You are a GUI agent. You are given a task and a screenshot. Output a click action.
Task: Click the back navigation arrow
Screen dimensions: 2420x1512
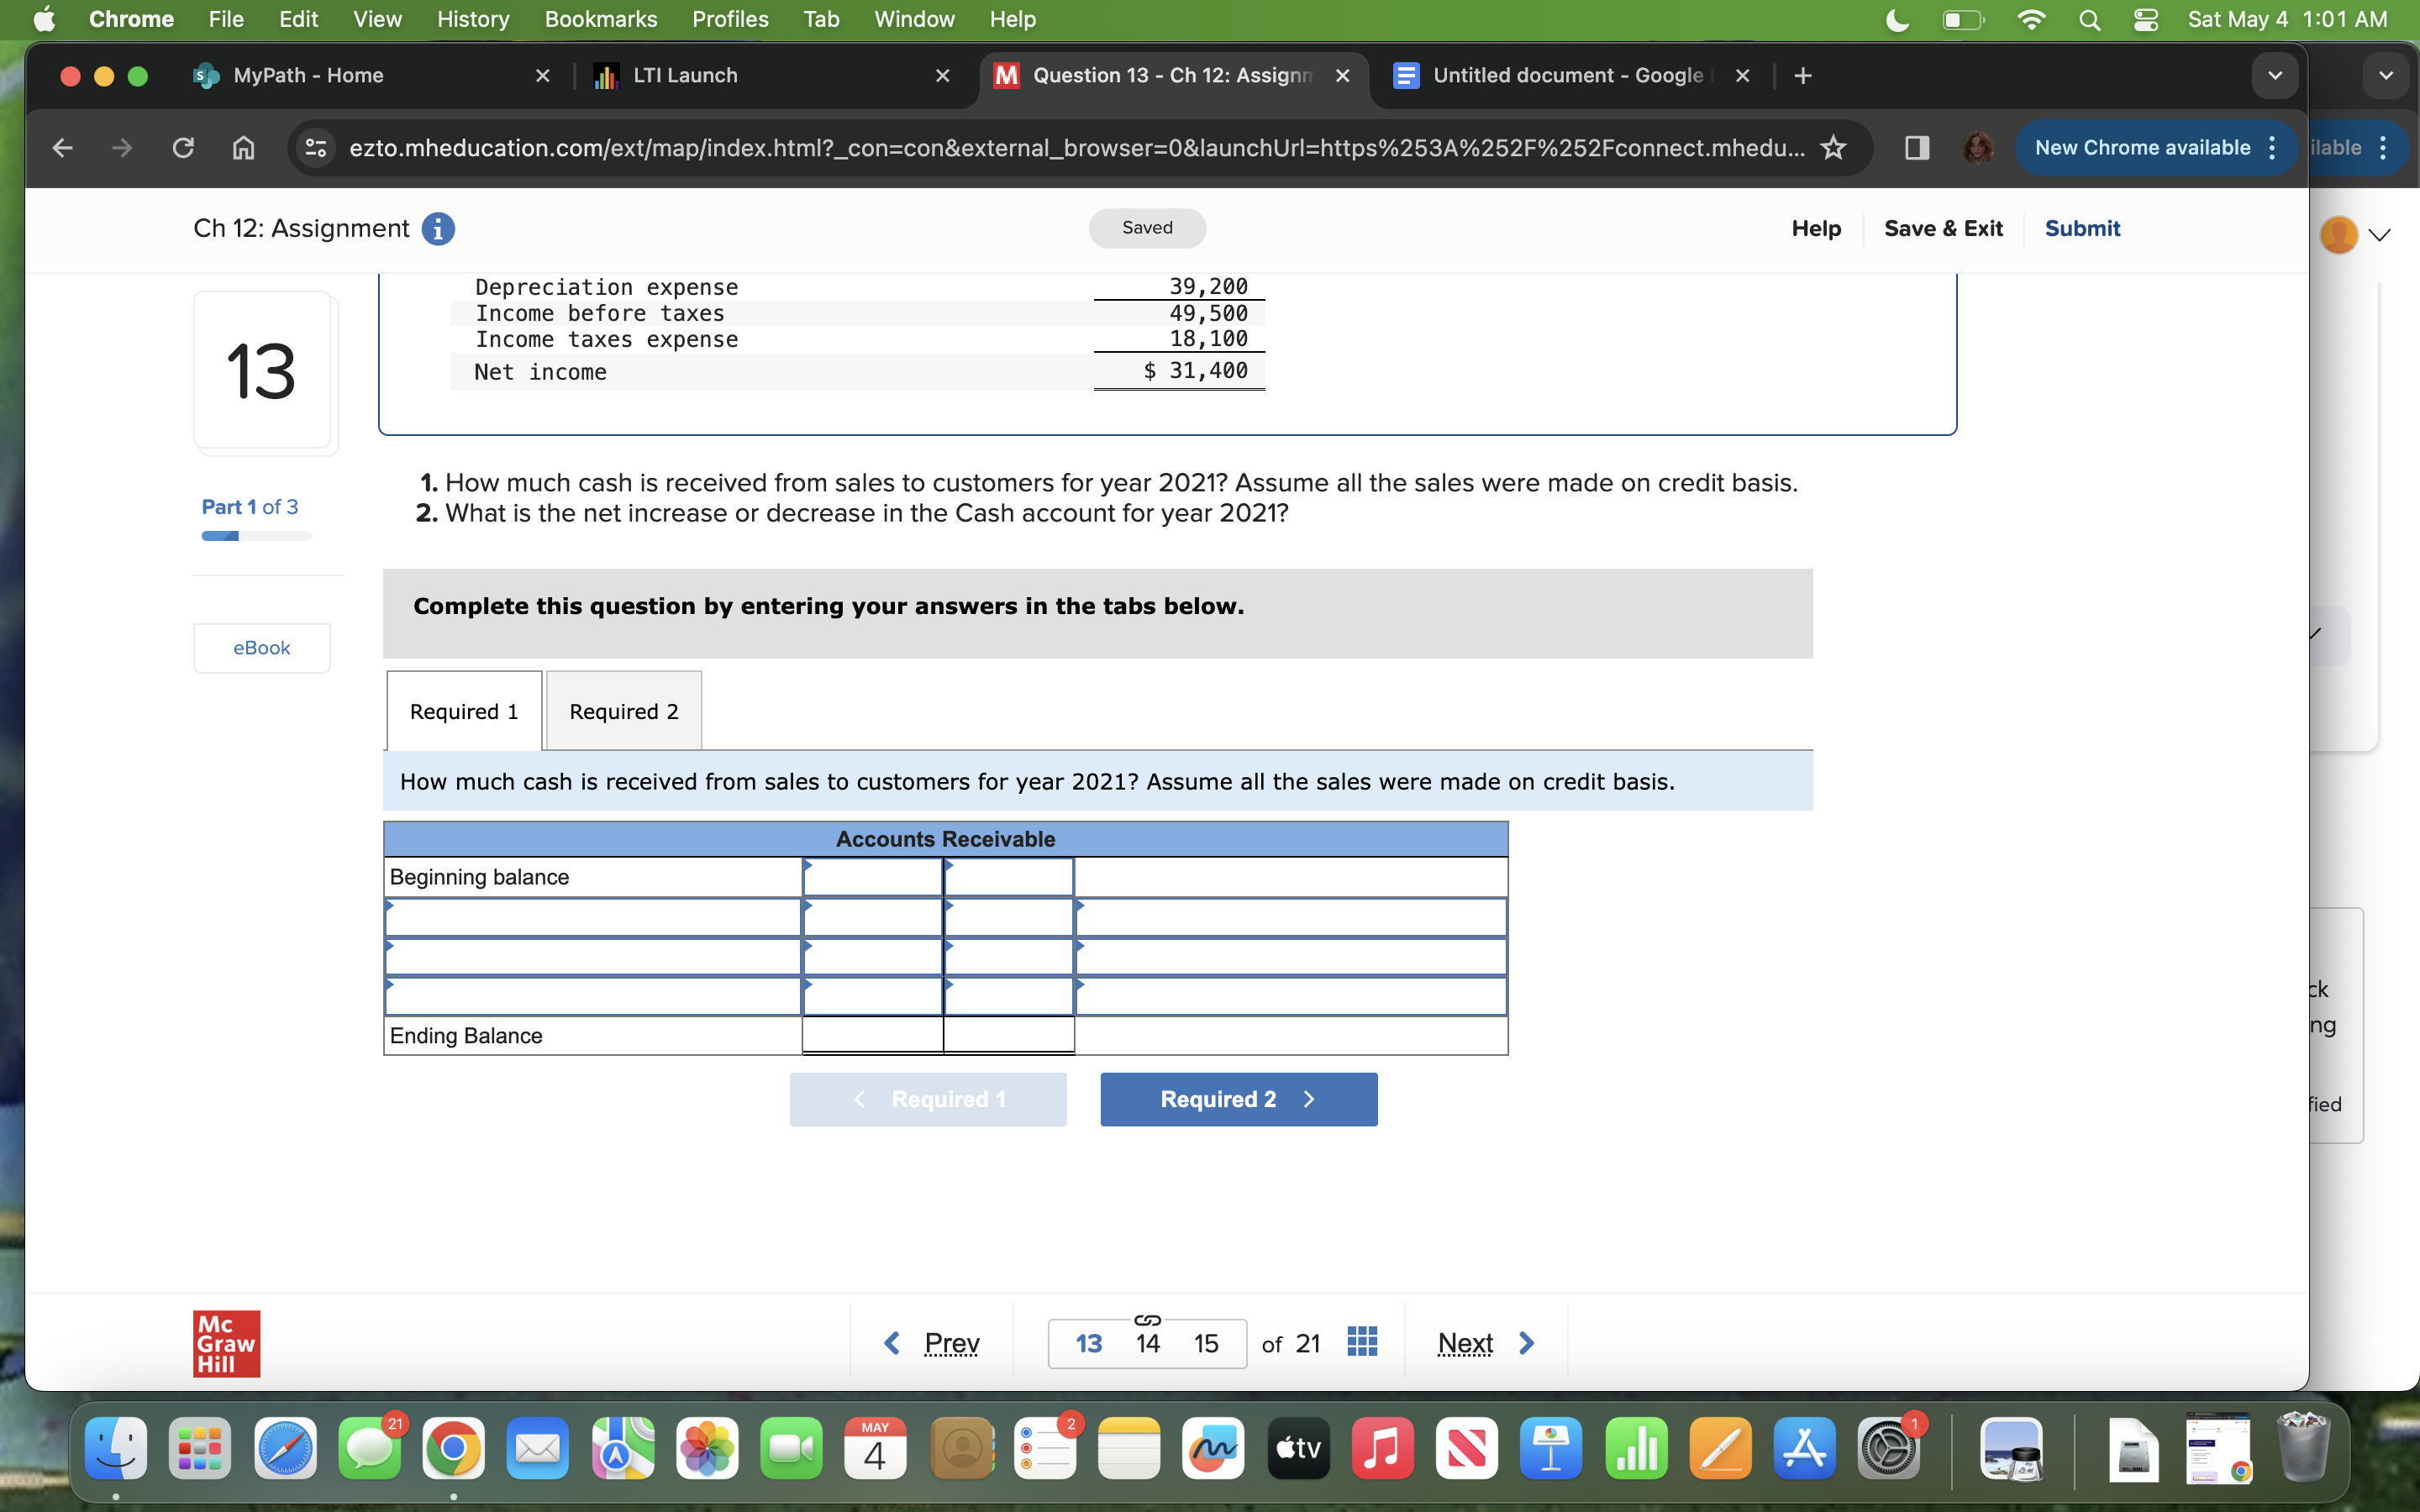point(62,148)
